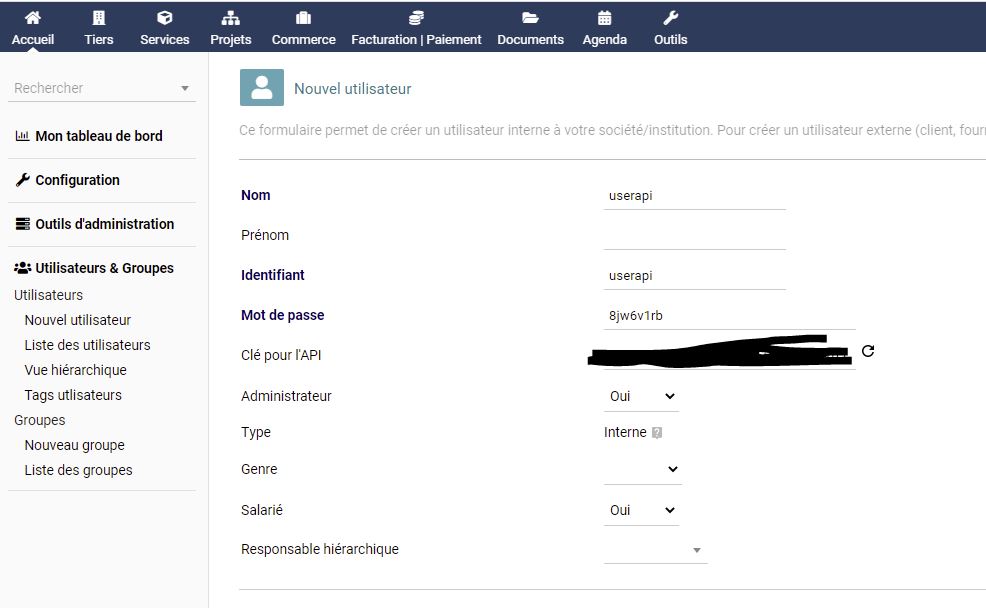Click the Prénom input field

[x=694, y=236]
